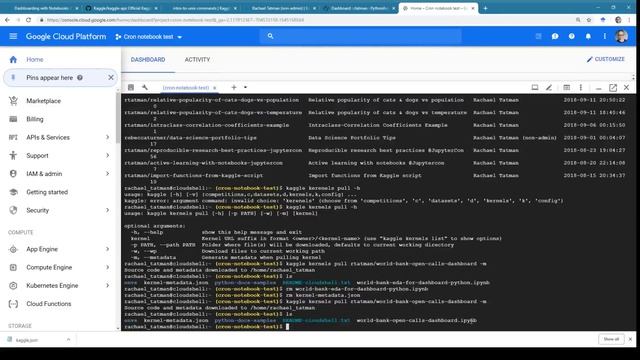Expand the App Engine submenu arrow
640x360 pixels.
107,249
